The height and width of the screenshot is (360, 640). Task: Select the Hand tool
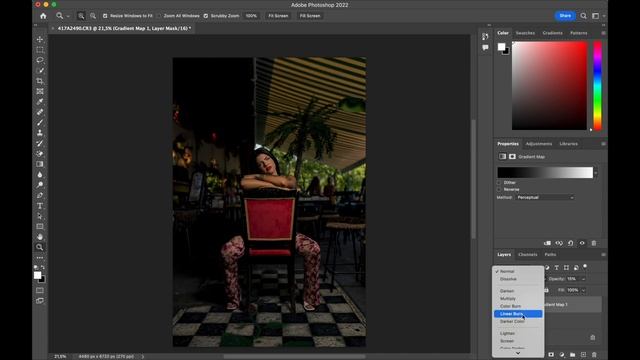(40, 237)
